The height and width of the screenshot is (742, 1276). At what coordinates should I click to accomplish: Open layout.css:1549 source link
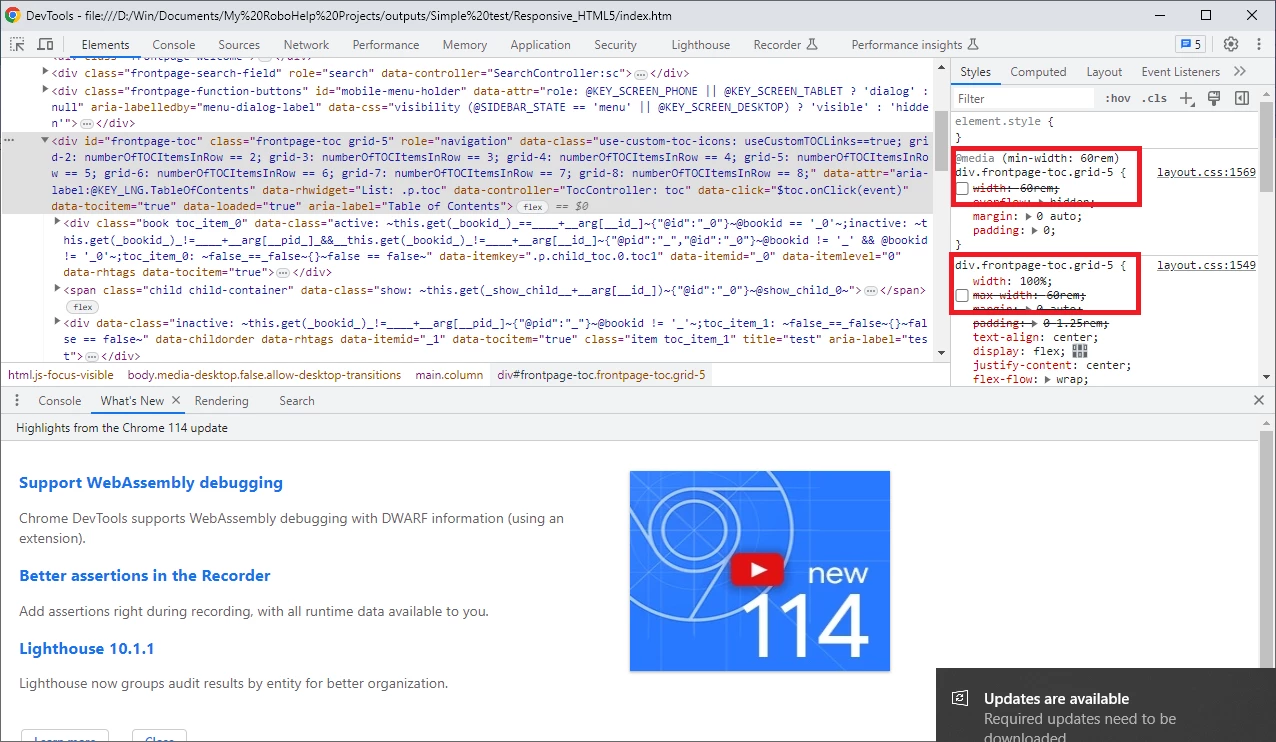[x=1206, y=265]
